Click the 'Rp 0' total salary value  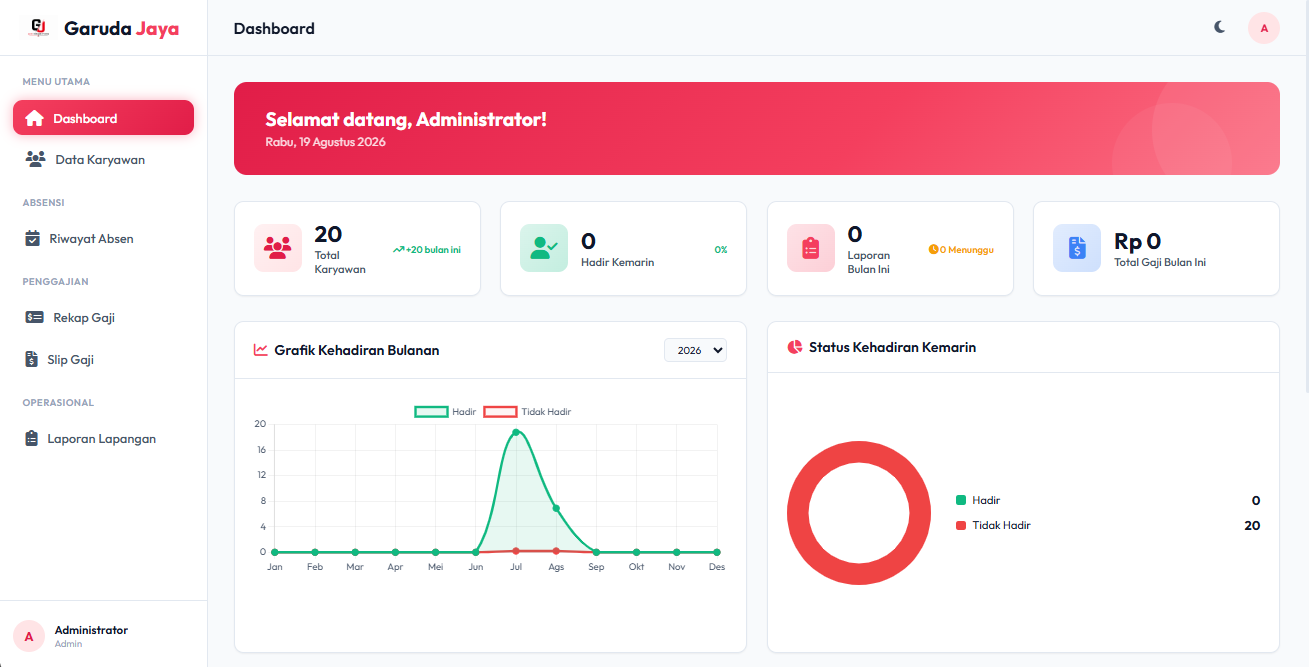(1138, 241)
